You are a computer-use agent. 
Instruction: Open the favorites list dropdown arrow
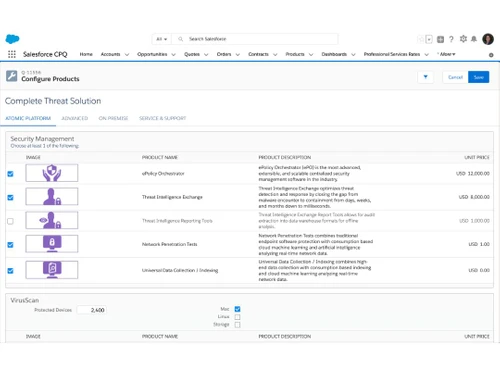[429, 39]
